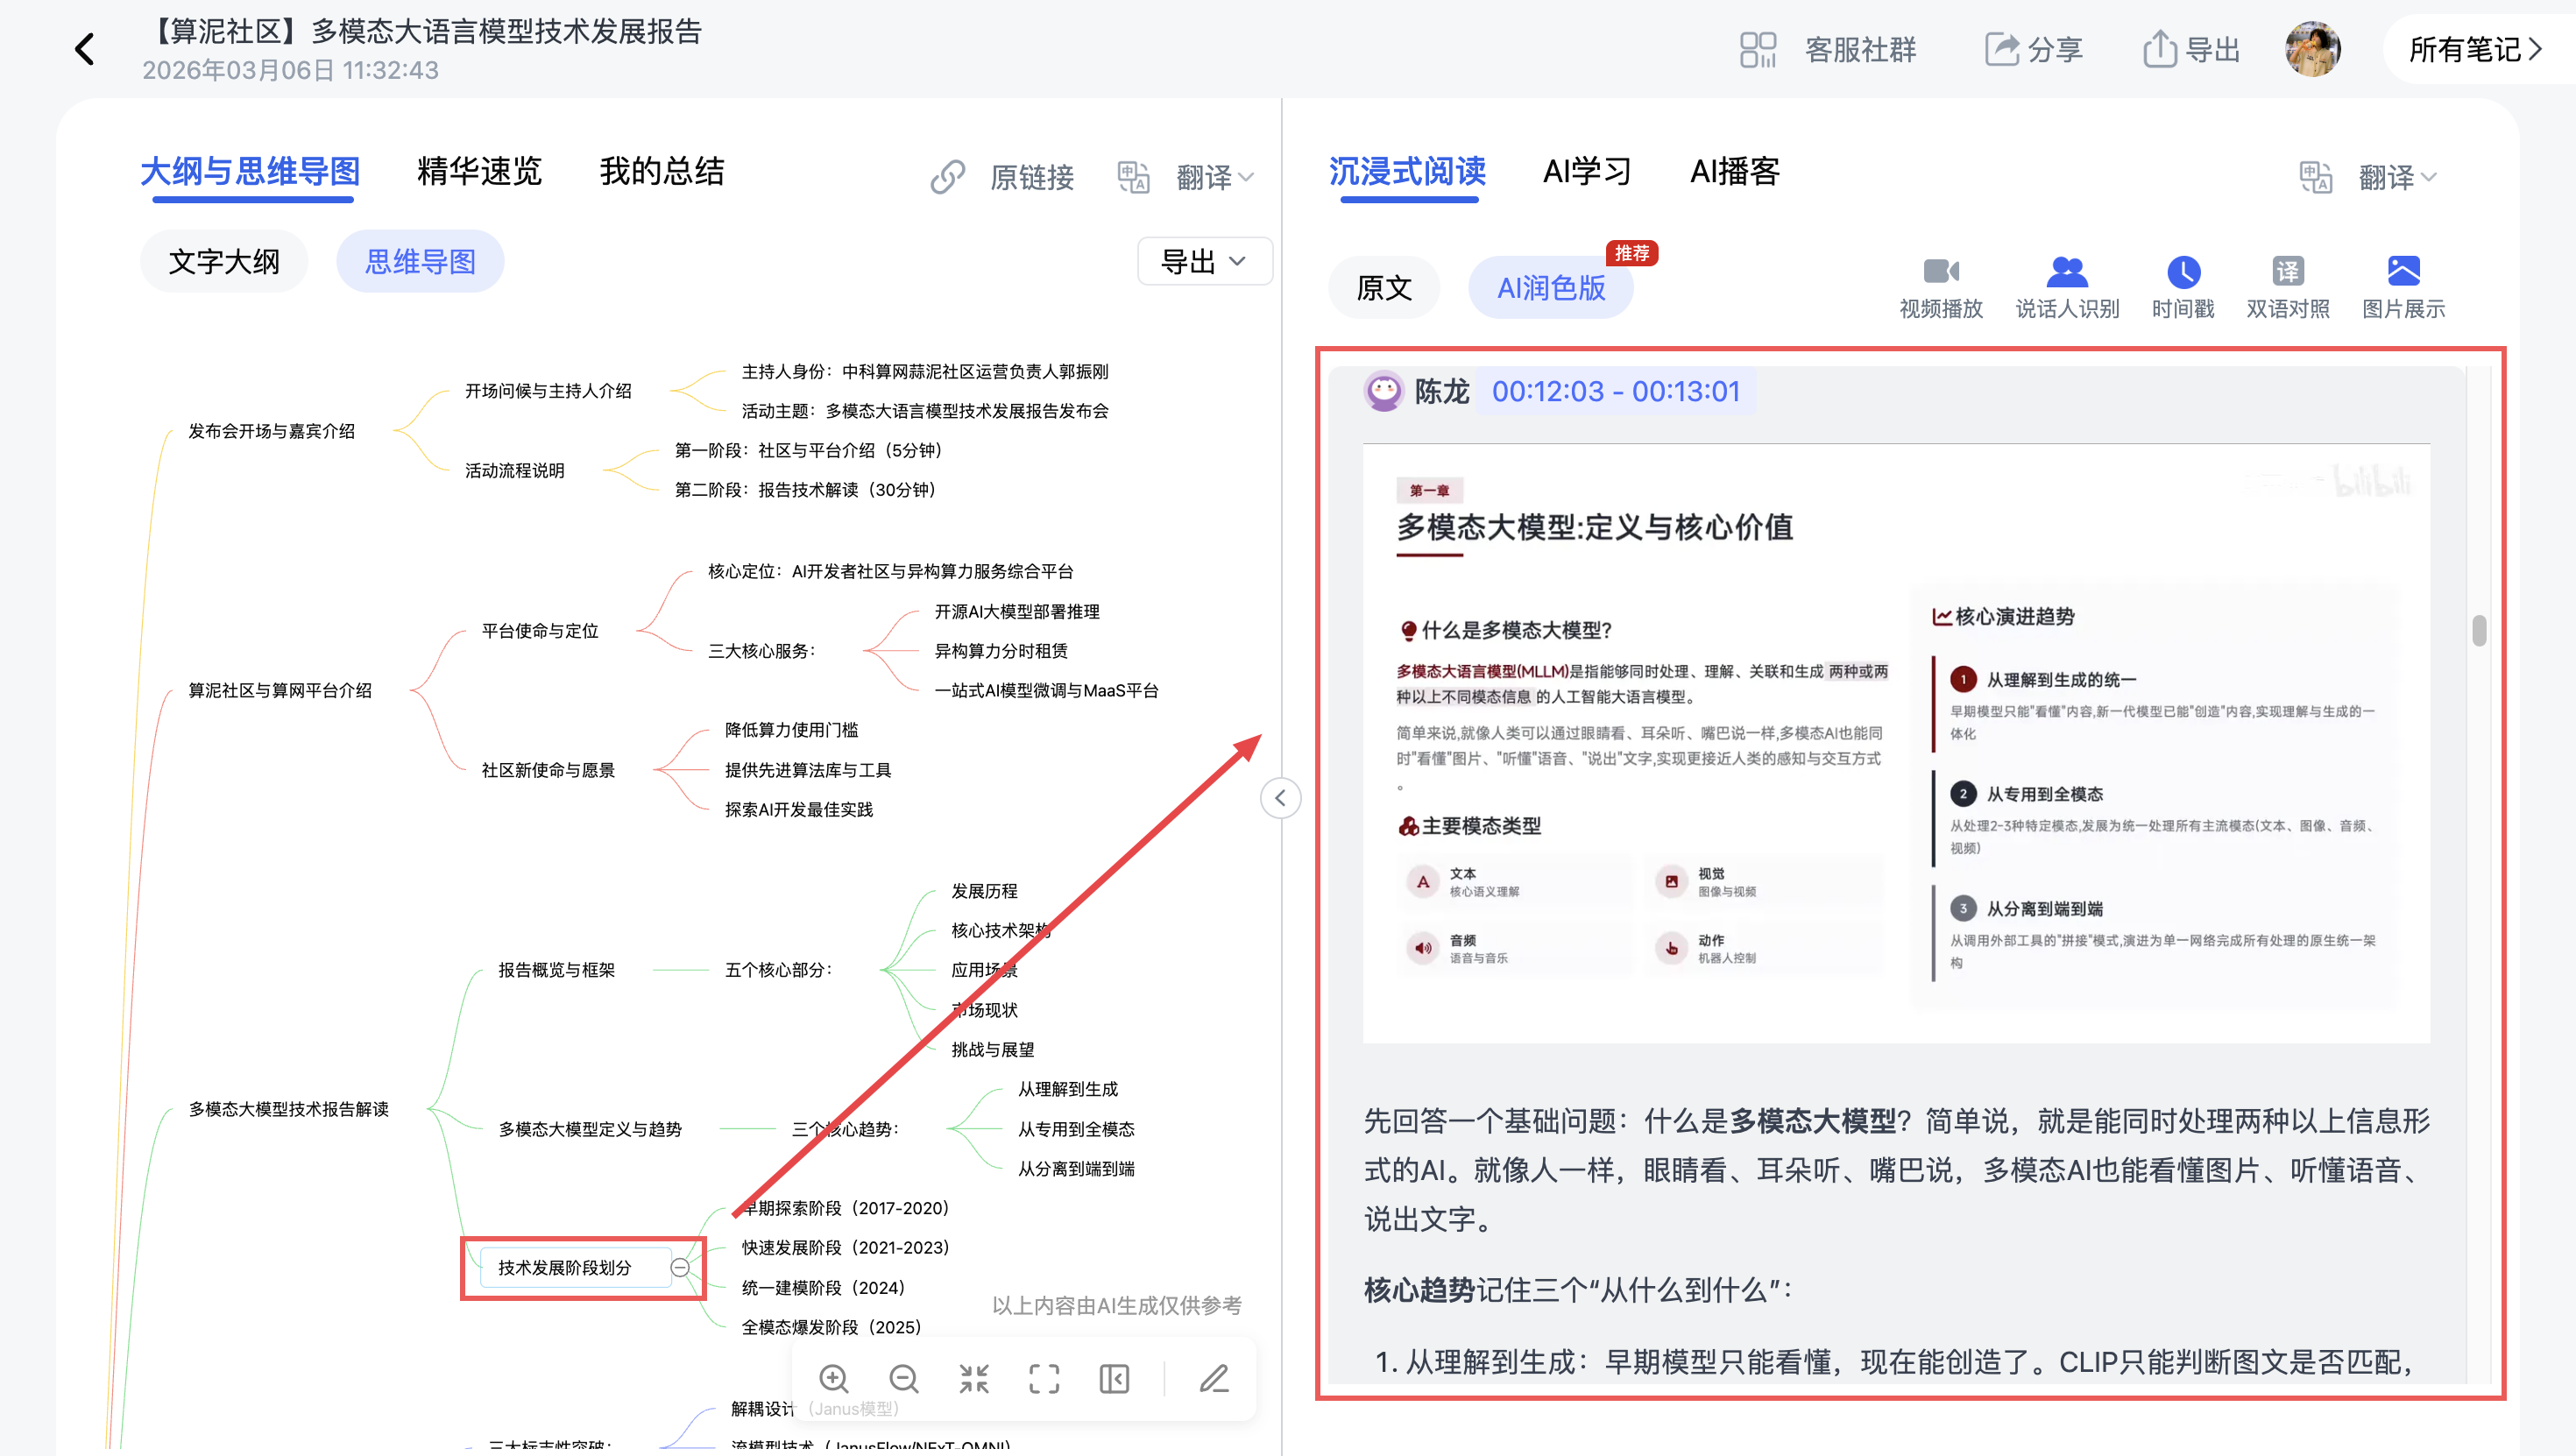Open right panel 翻译 dropdown
This screenshot has height=1456, width=2576.
click(x=2368, y=177)
